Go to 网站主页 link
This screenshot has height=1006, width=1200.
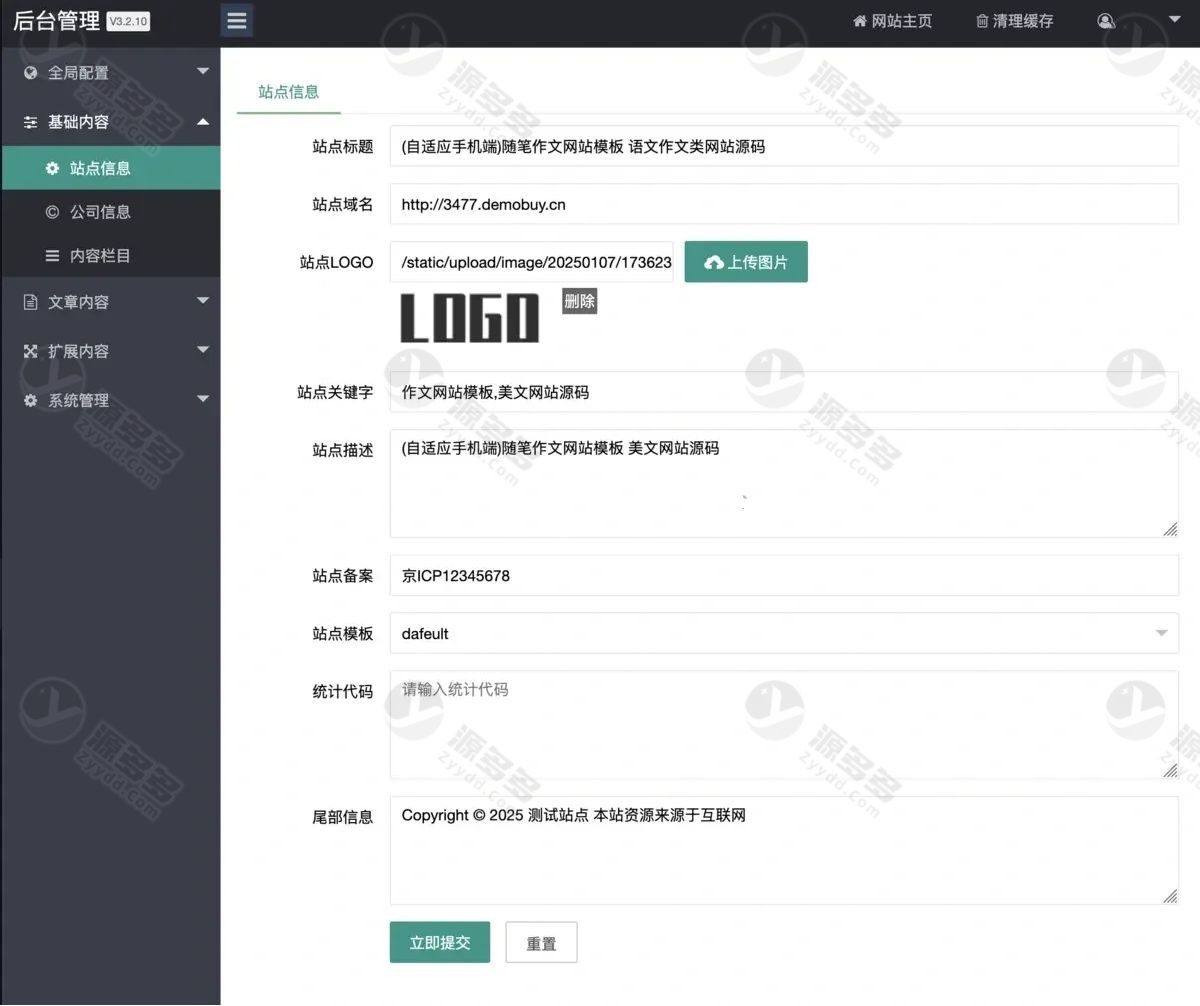click(892, 21)
